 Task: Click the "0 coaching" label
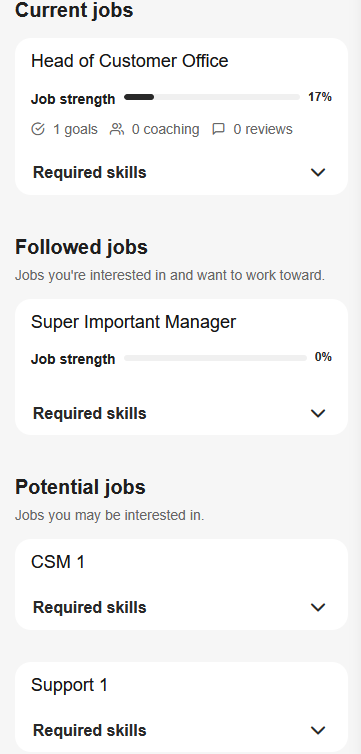(165, 129)
